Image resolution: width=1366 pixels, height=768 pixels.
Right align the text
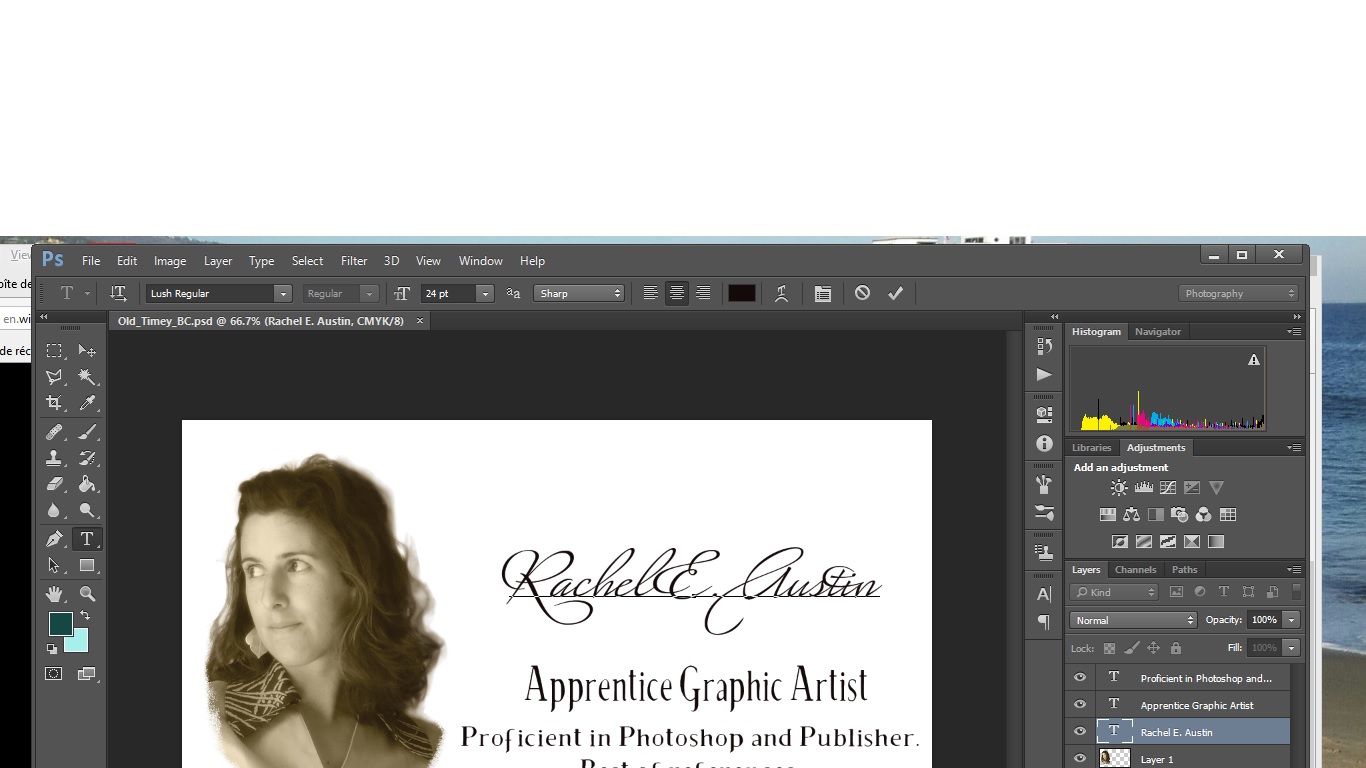click(703, 293)
